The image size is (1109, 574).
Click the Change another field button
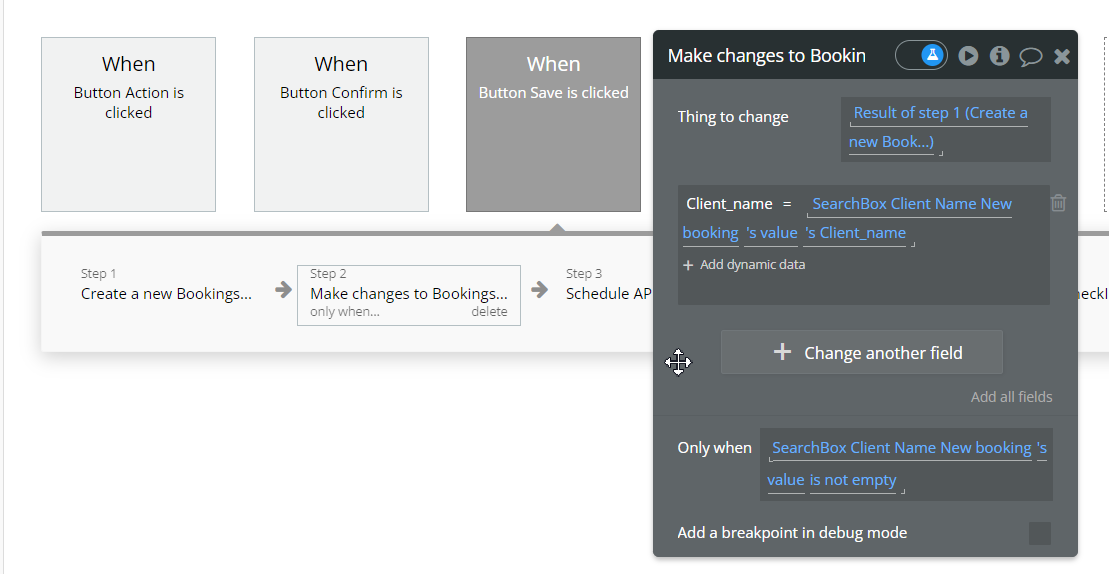pos(861,352)
